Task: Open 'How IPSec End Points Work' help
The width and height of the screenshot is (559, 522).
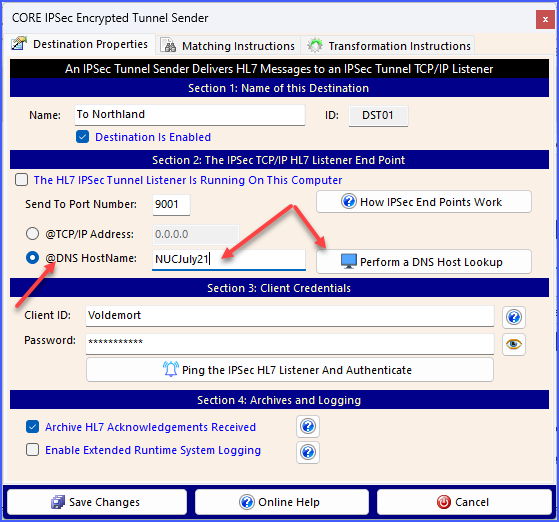Action: pos(424,202)
